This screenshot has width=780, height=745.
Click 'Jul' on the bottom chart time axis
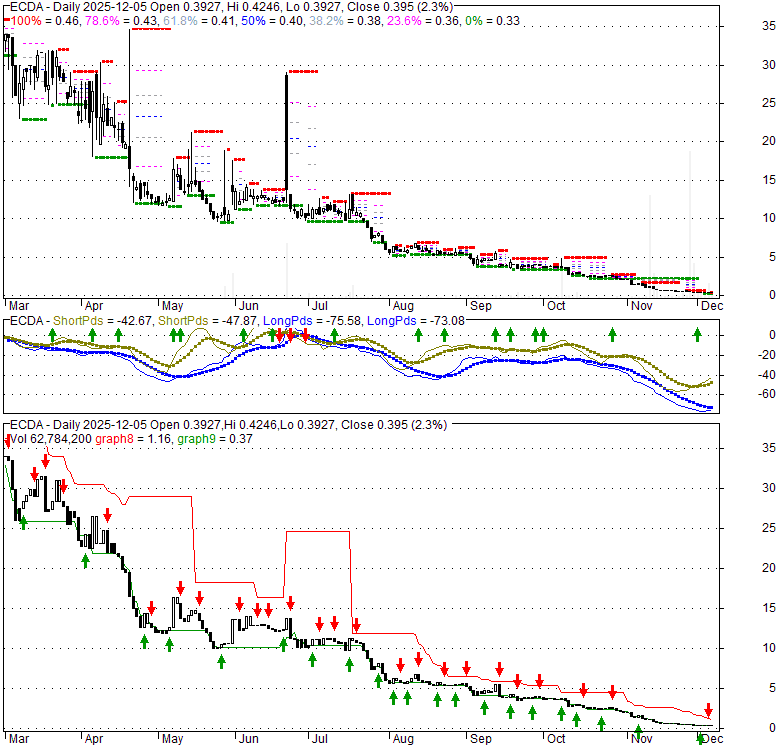[320, 739]
